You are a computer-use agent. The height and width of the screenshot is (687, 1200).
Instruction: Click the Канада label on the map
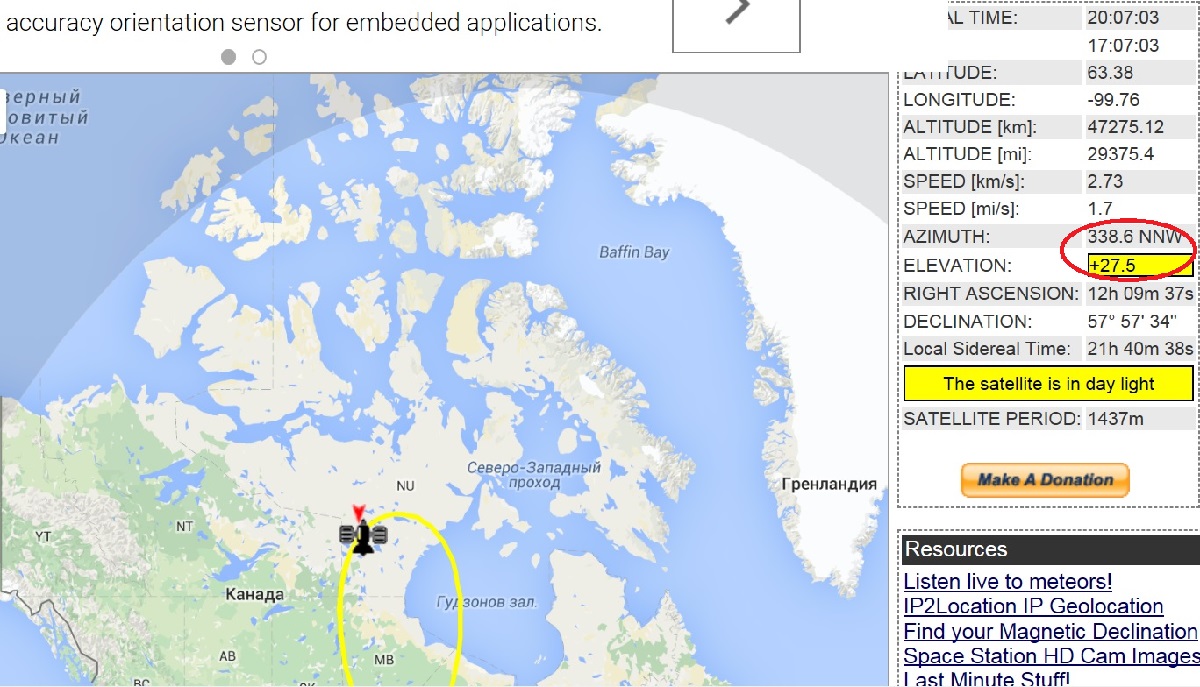coord(255,594)
